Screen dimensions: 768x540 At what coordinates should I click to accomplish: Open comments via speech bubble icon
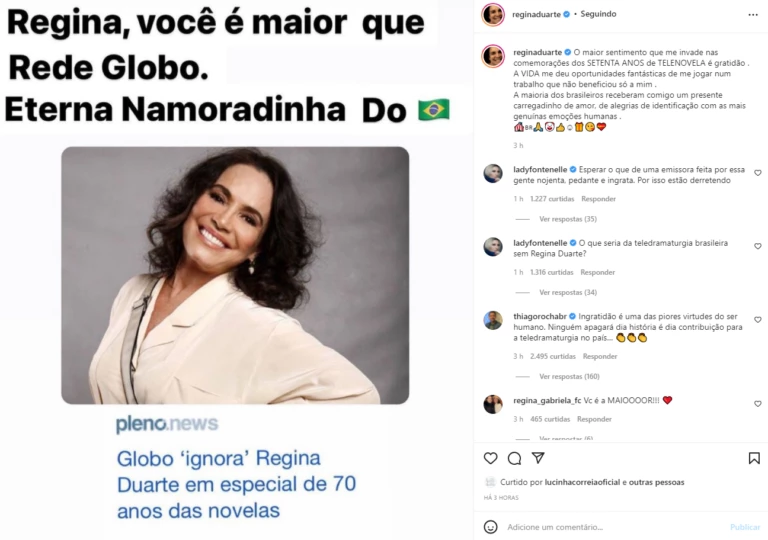point(514,458)
